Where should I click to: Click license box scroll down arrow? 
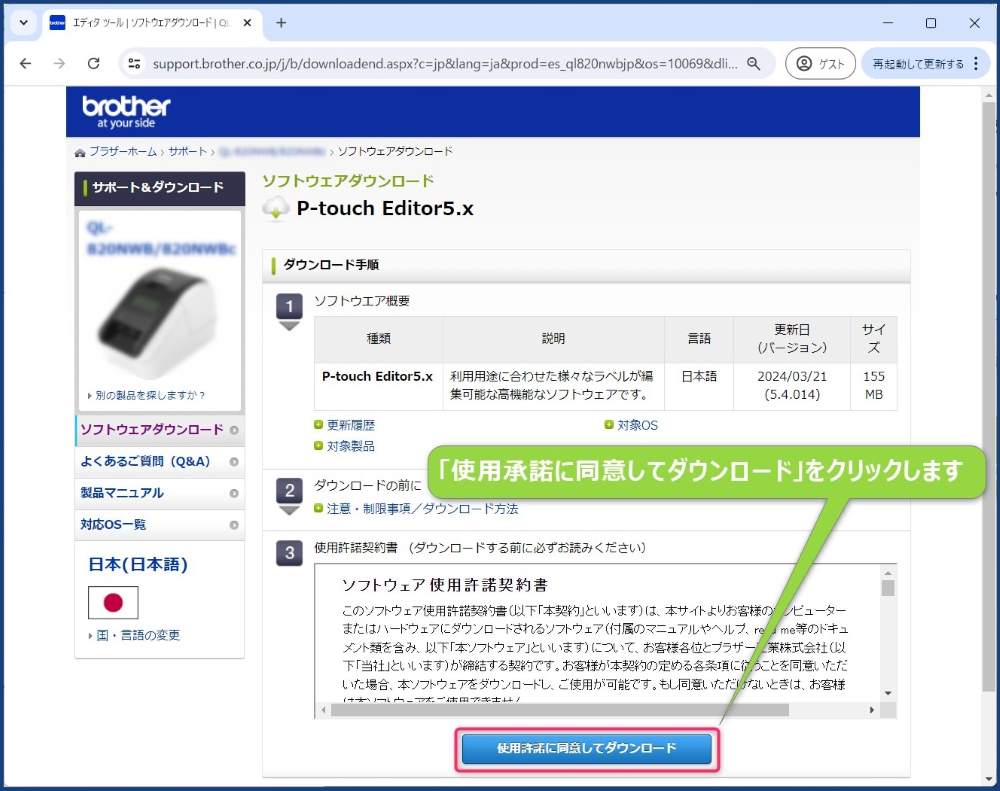point(888,693)
